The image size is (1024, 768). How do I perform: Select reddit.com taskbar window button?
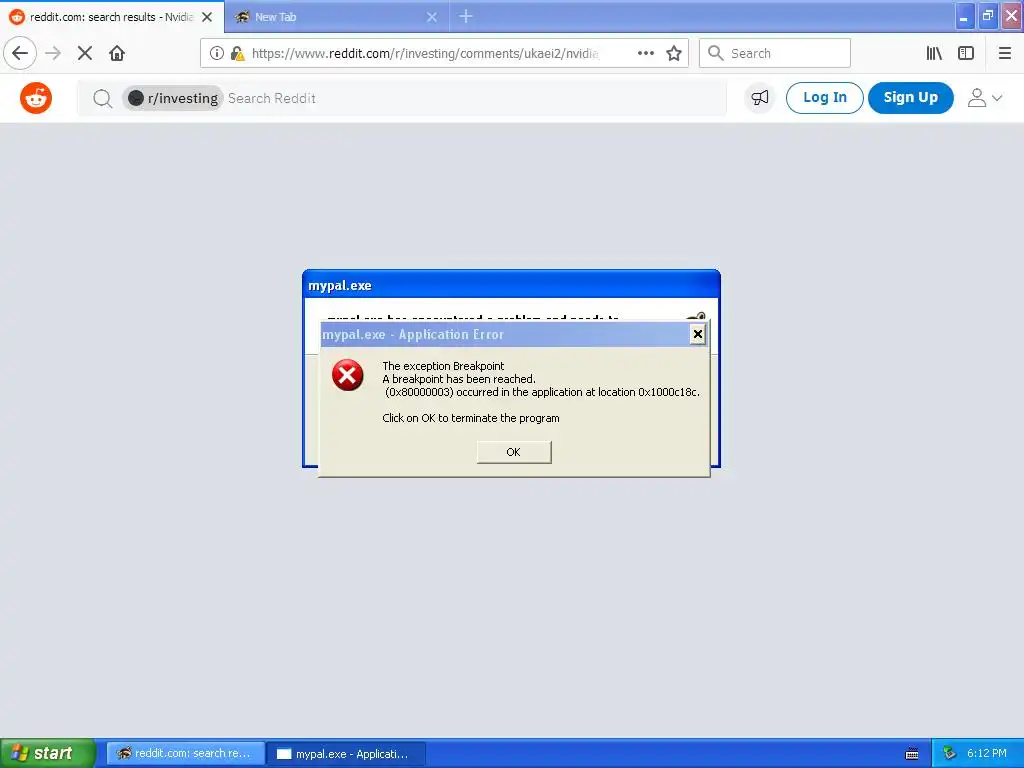coord(186,754)
